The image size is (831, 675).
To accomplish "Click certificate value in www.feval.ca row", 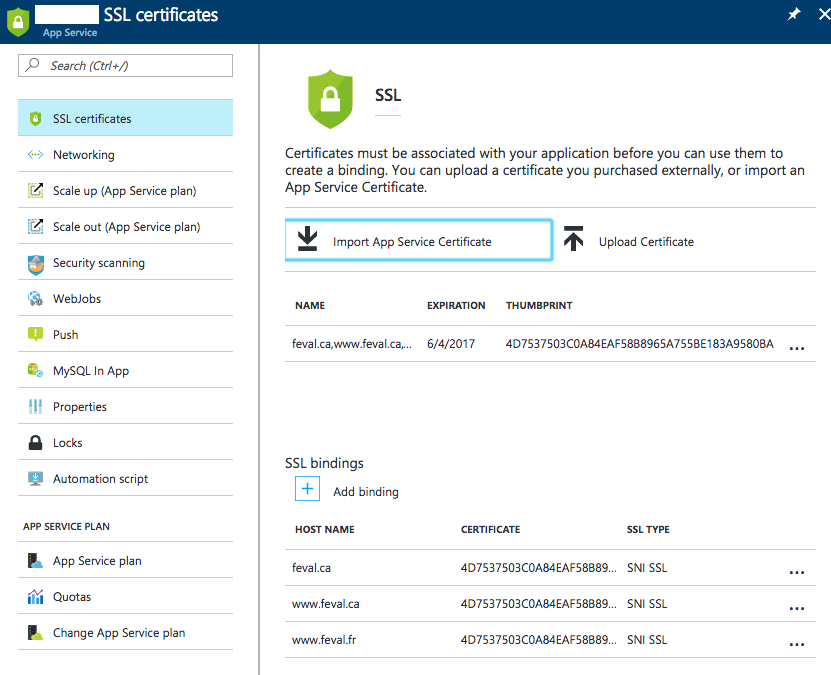I will 538,604.
